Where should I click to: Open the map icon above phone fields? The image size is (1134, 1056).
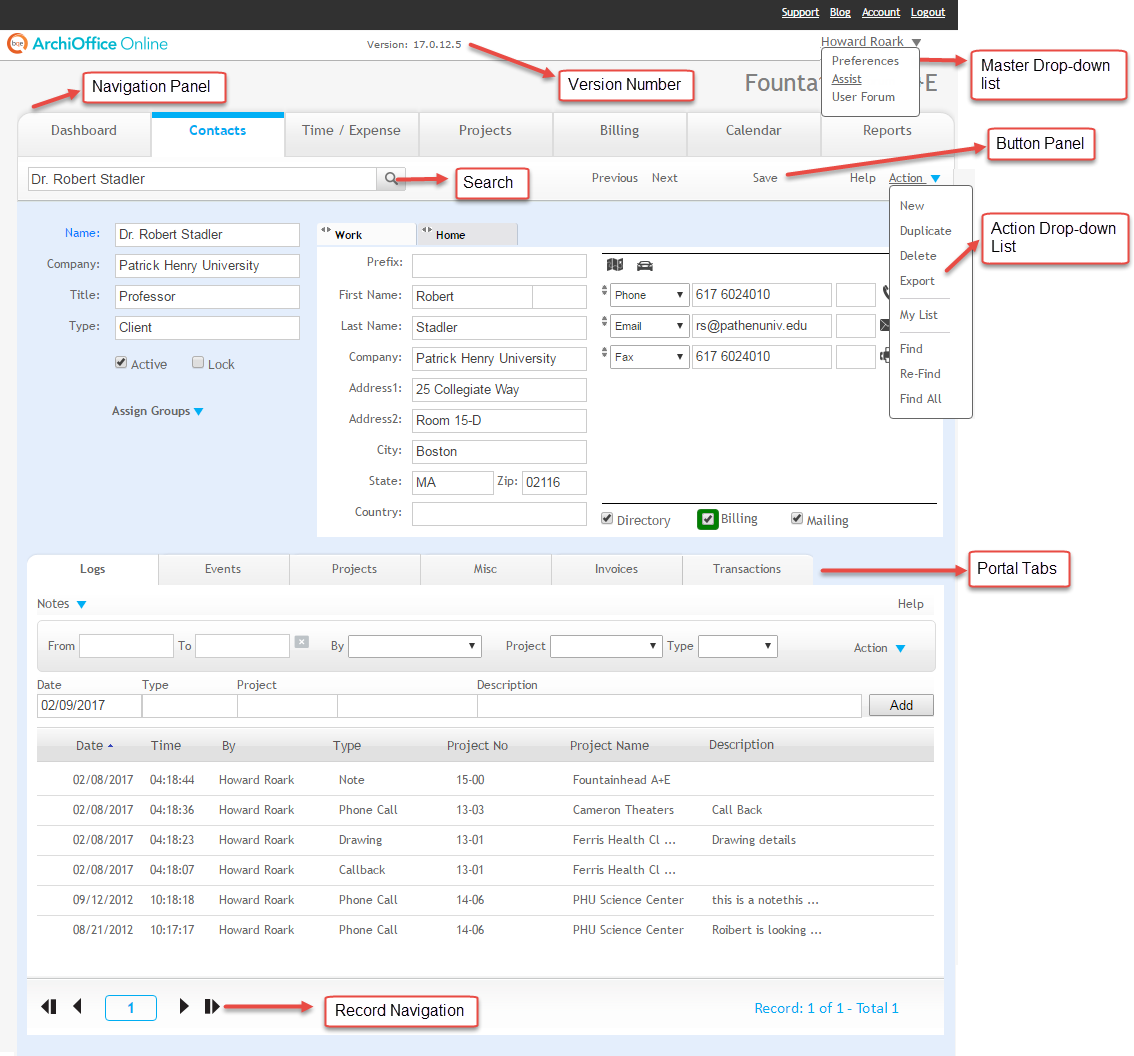(615, 265)
